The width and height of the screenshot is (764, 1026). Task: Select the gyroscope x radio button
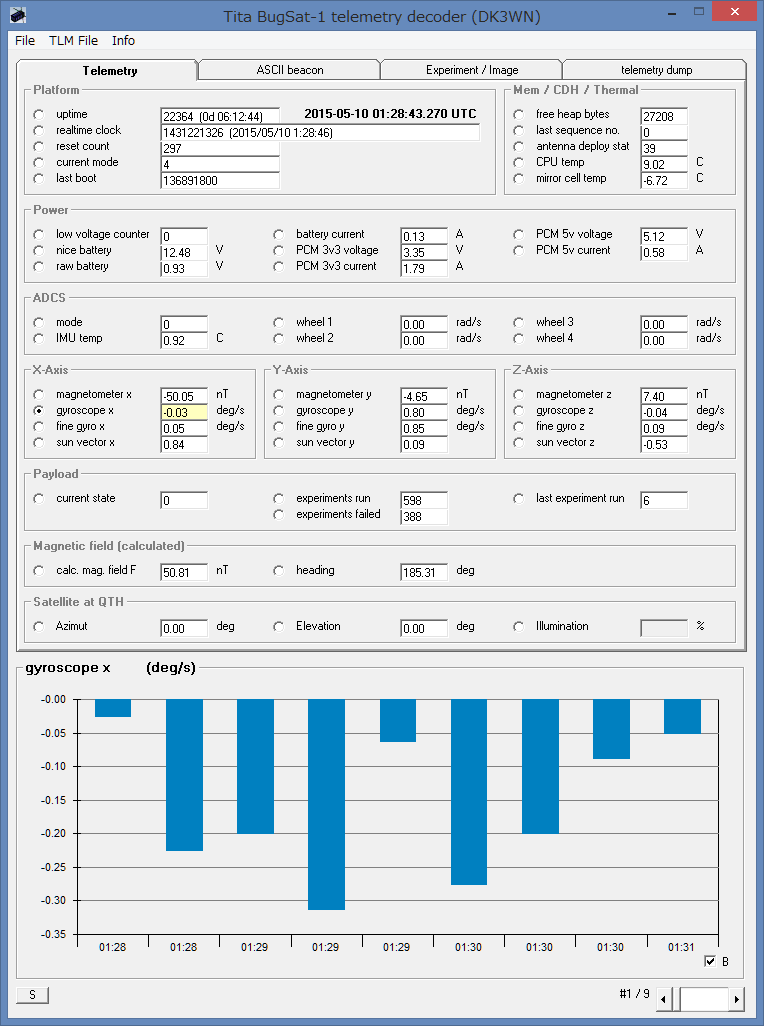[39, 411]
